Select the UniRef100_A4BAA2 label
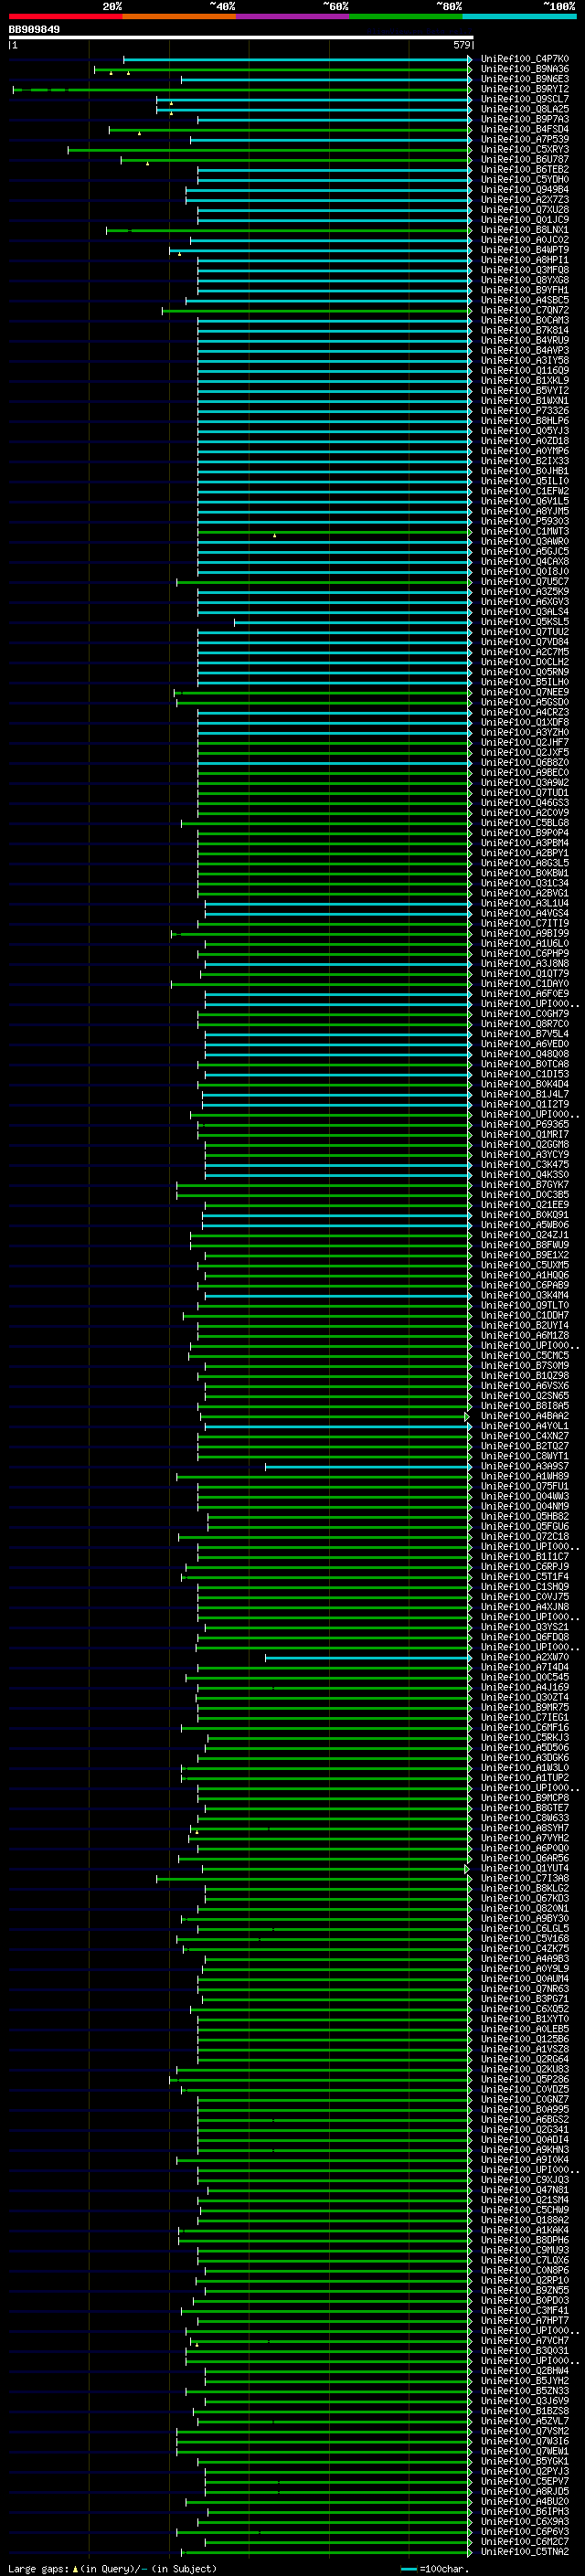Screen dimensions: 585x2576 point(524,1415)
